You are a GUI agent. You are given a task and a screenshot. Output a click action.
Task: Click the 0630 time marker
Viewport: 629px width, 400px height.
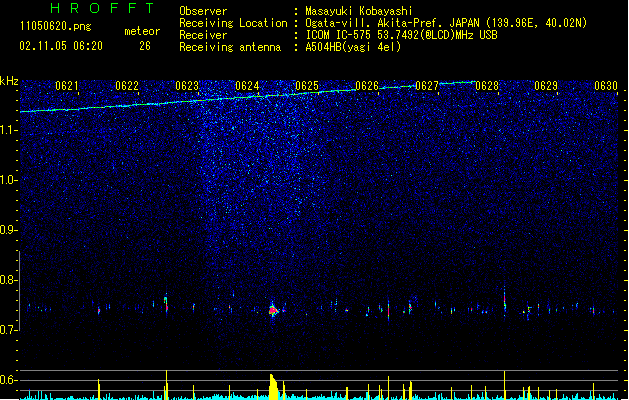point(606,86)
